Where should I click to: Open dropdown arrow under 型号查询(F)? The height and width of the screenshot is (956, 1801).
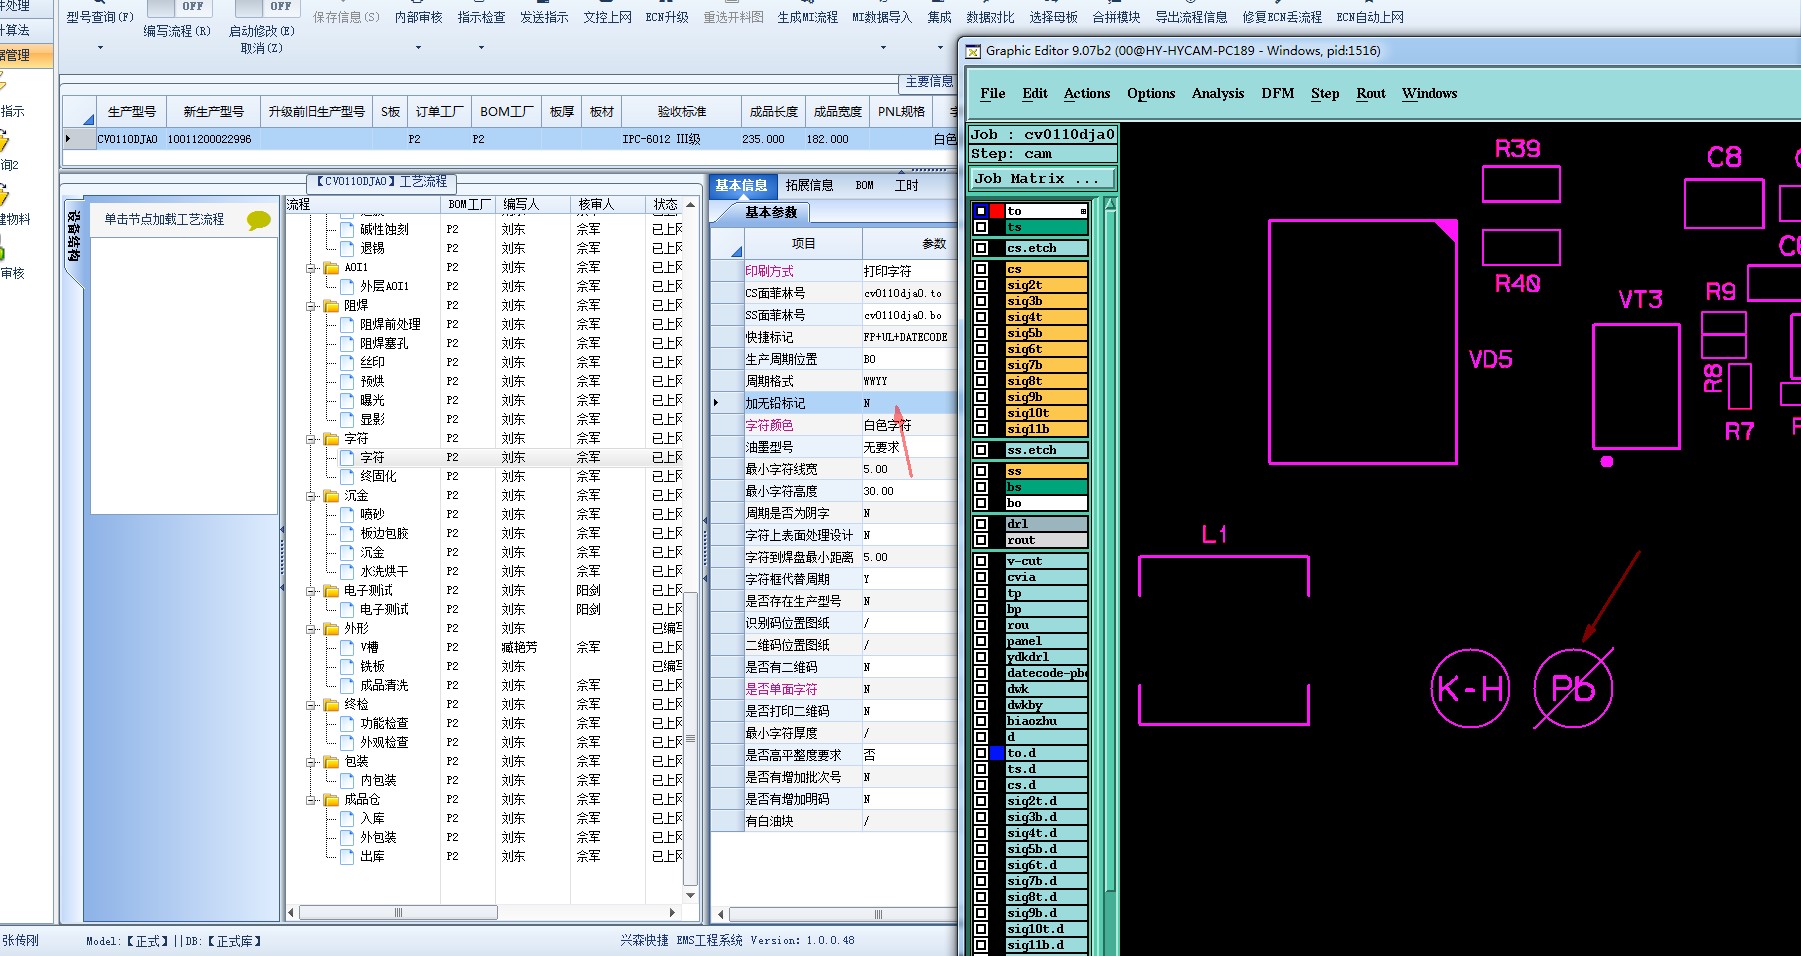[100, 48]
